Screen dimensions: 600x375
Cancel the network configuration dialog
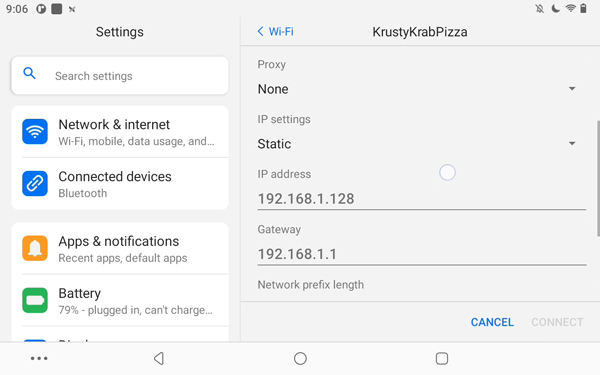point(492,322)
